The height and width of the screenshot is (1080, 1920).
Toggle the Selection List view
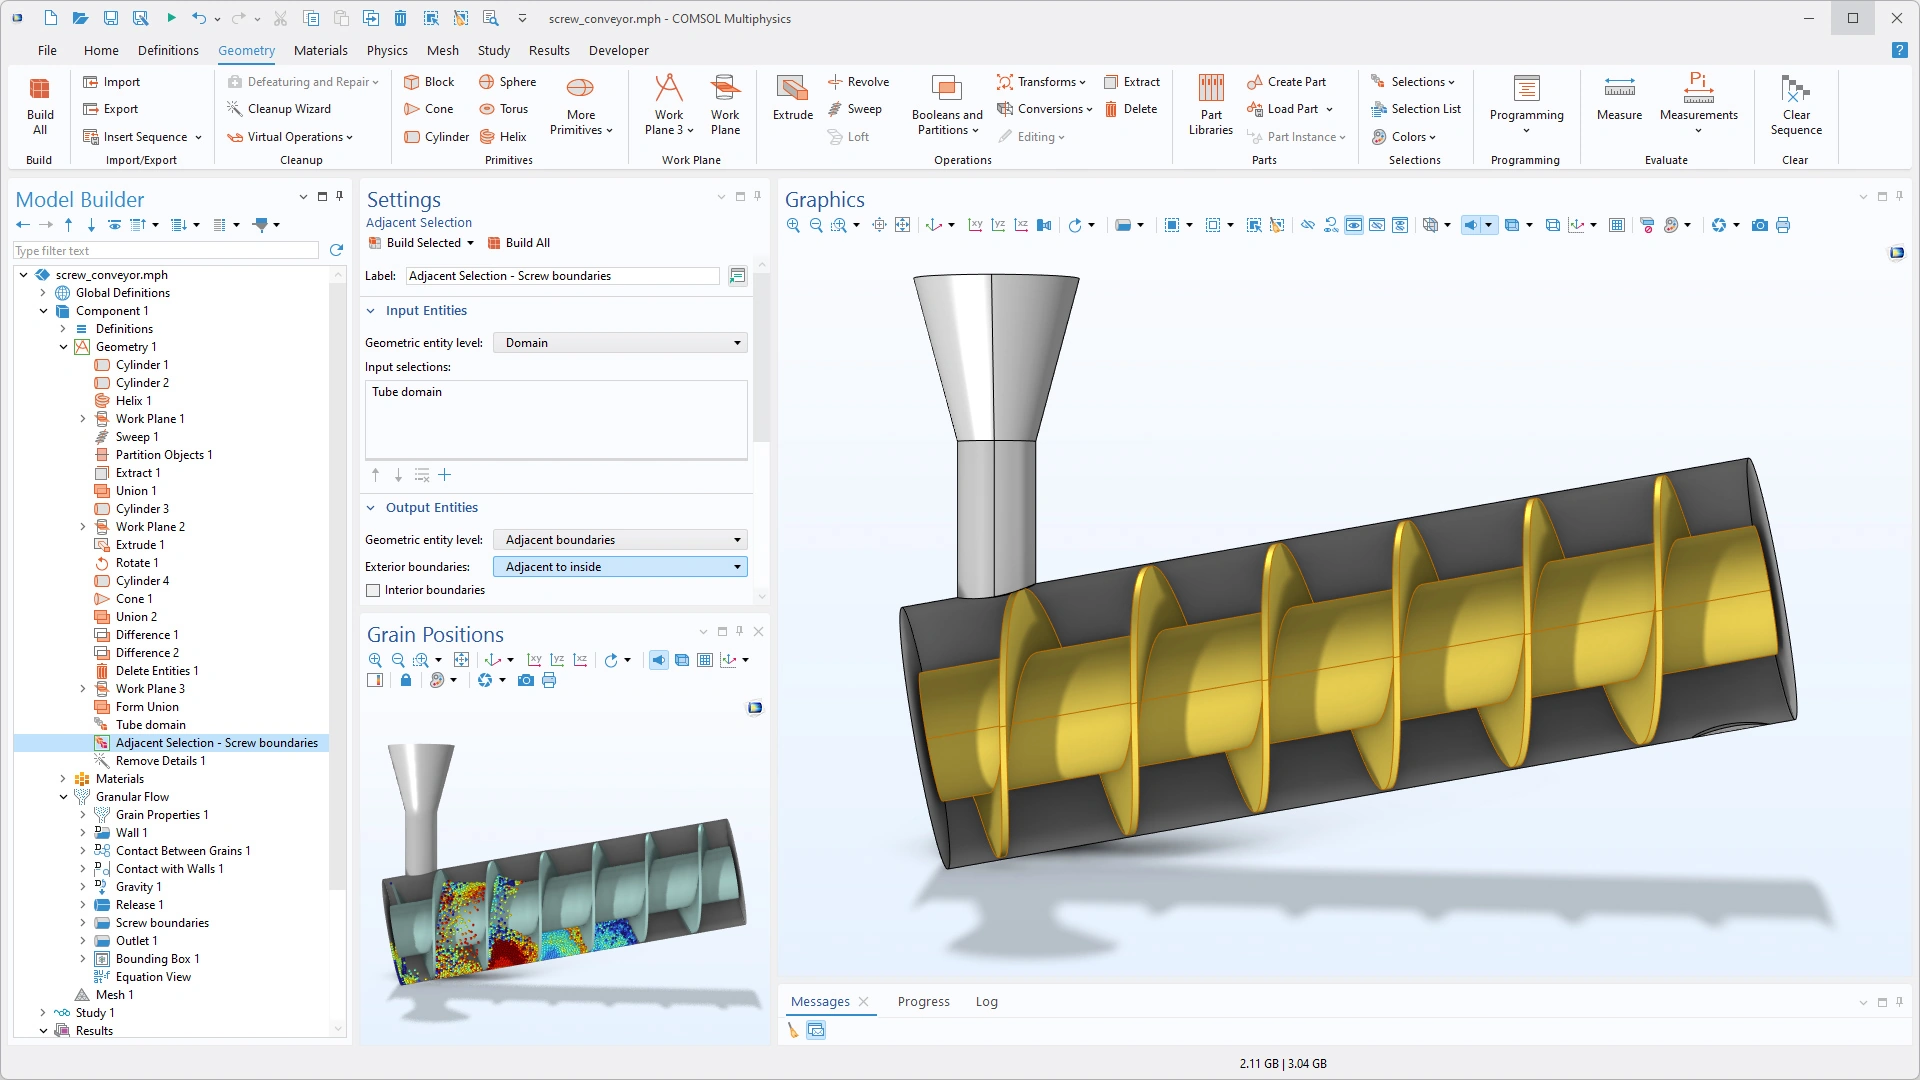(1416, 109)
